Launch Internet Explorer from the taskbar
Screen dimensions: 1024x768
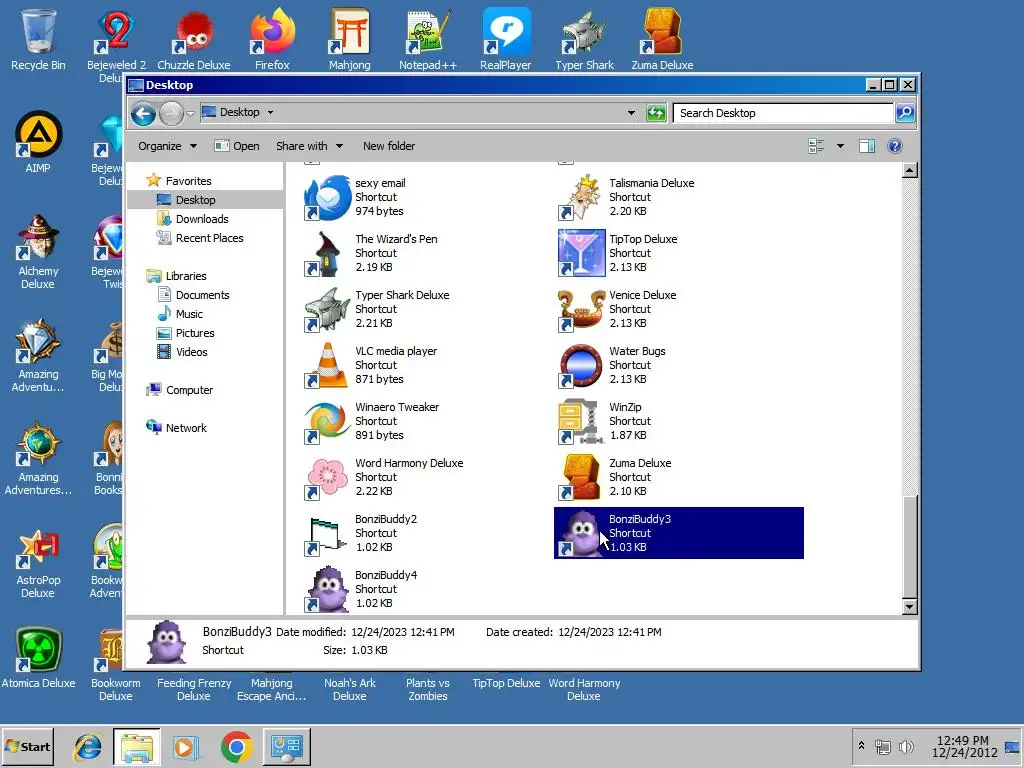(x=88, y=746)
